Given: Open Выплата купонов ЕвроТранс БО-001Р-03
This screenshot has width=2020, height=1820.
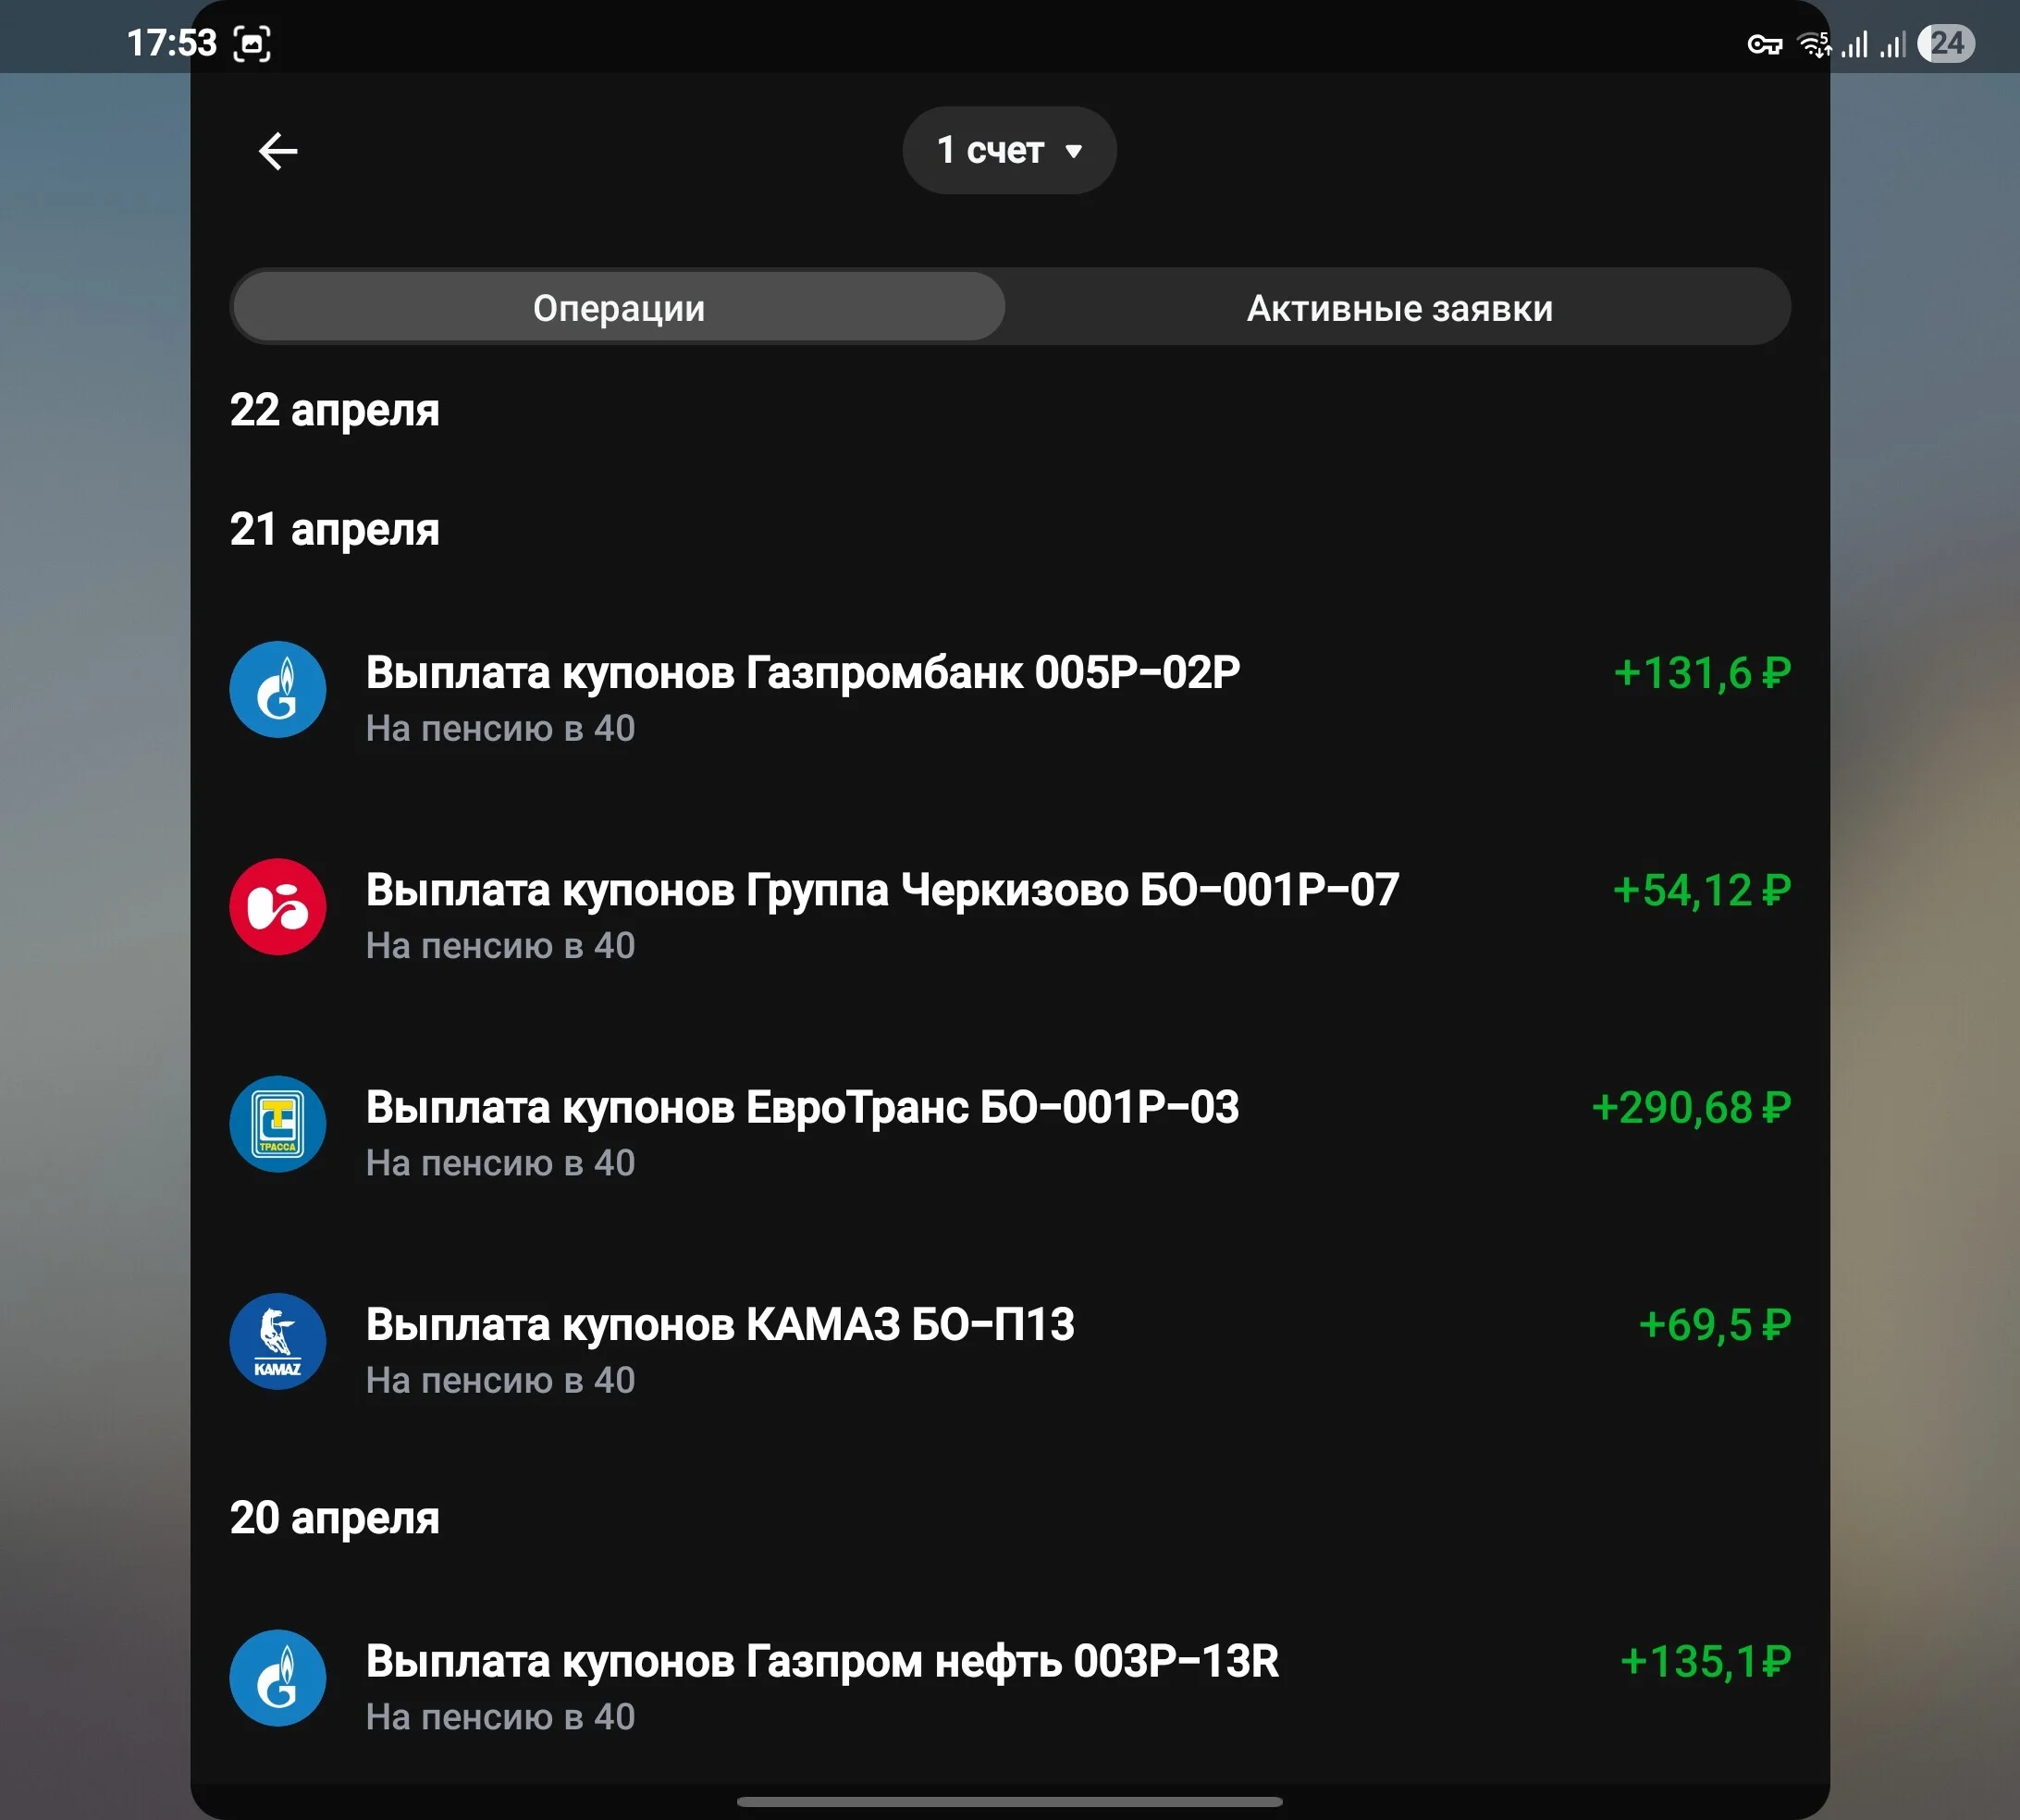Looking at the screenshot, I should tap(1010, 1132).
